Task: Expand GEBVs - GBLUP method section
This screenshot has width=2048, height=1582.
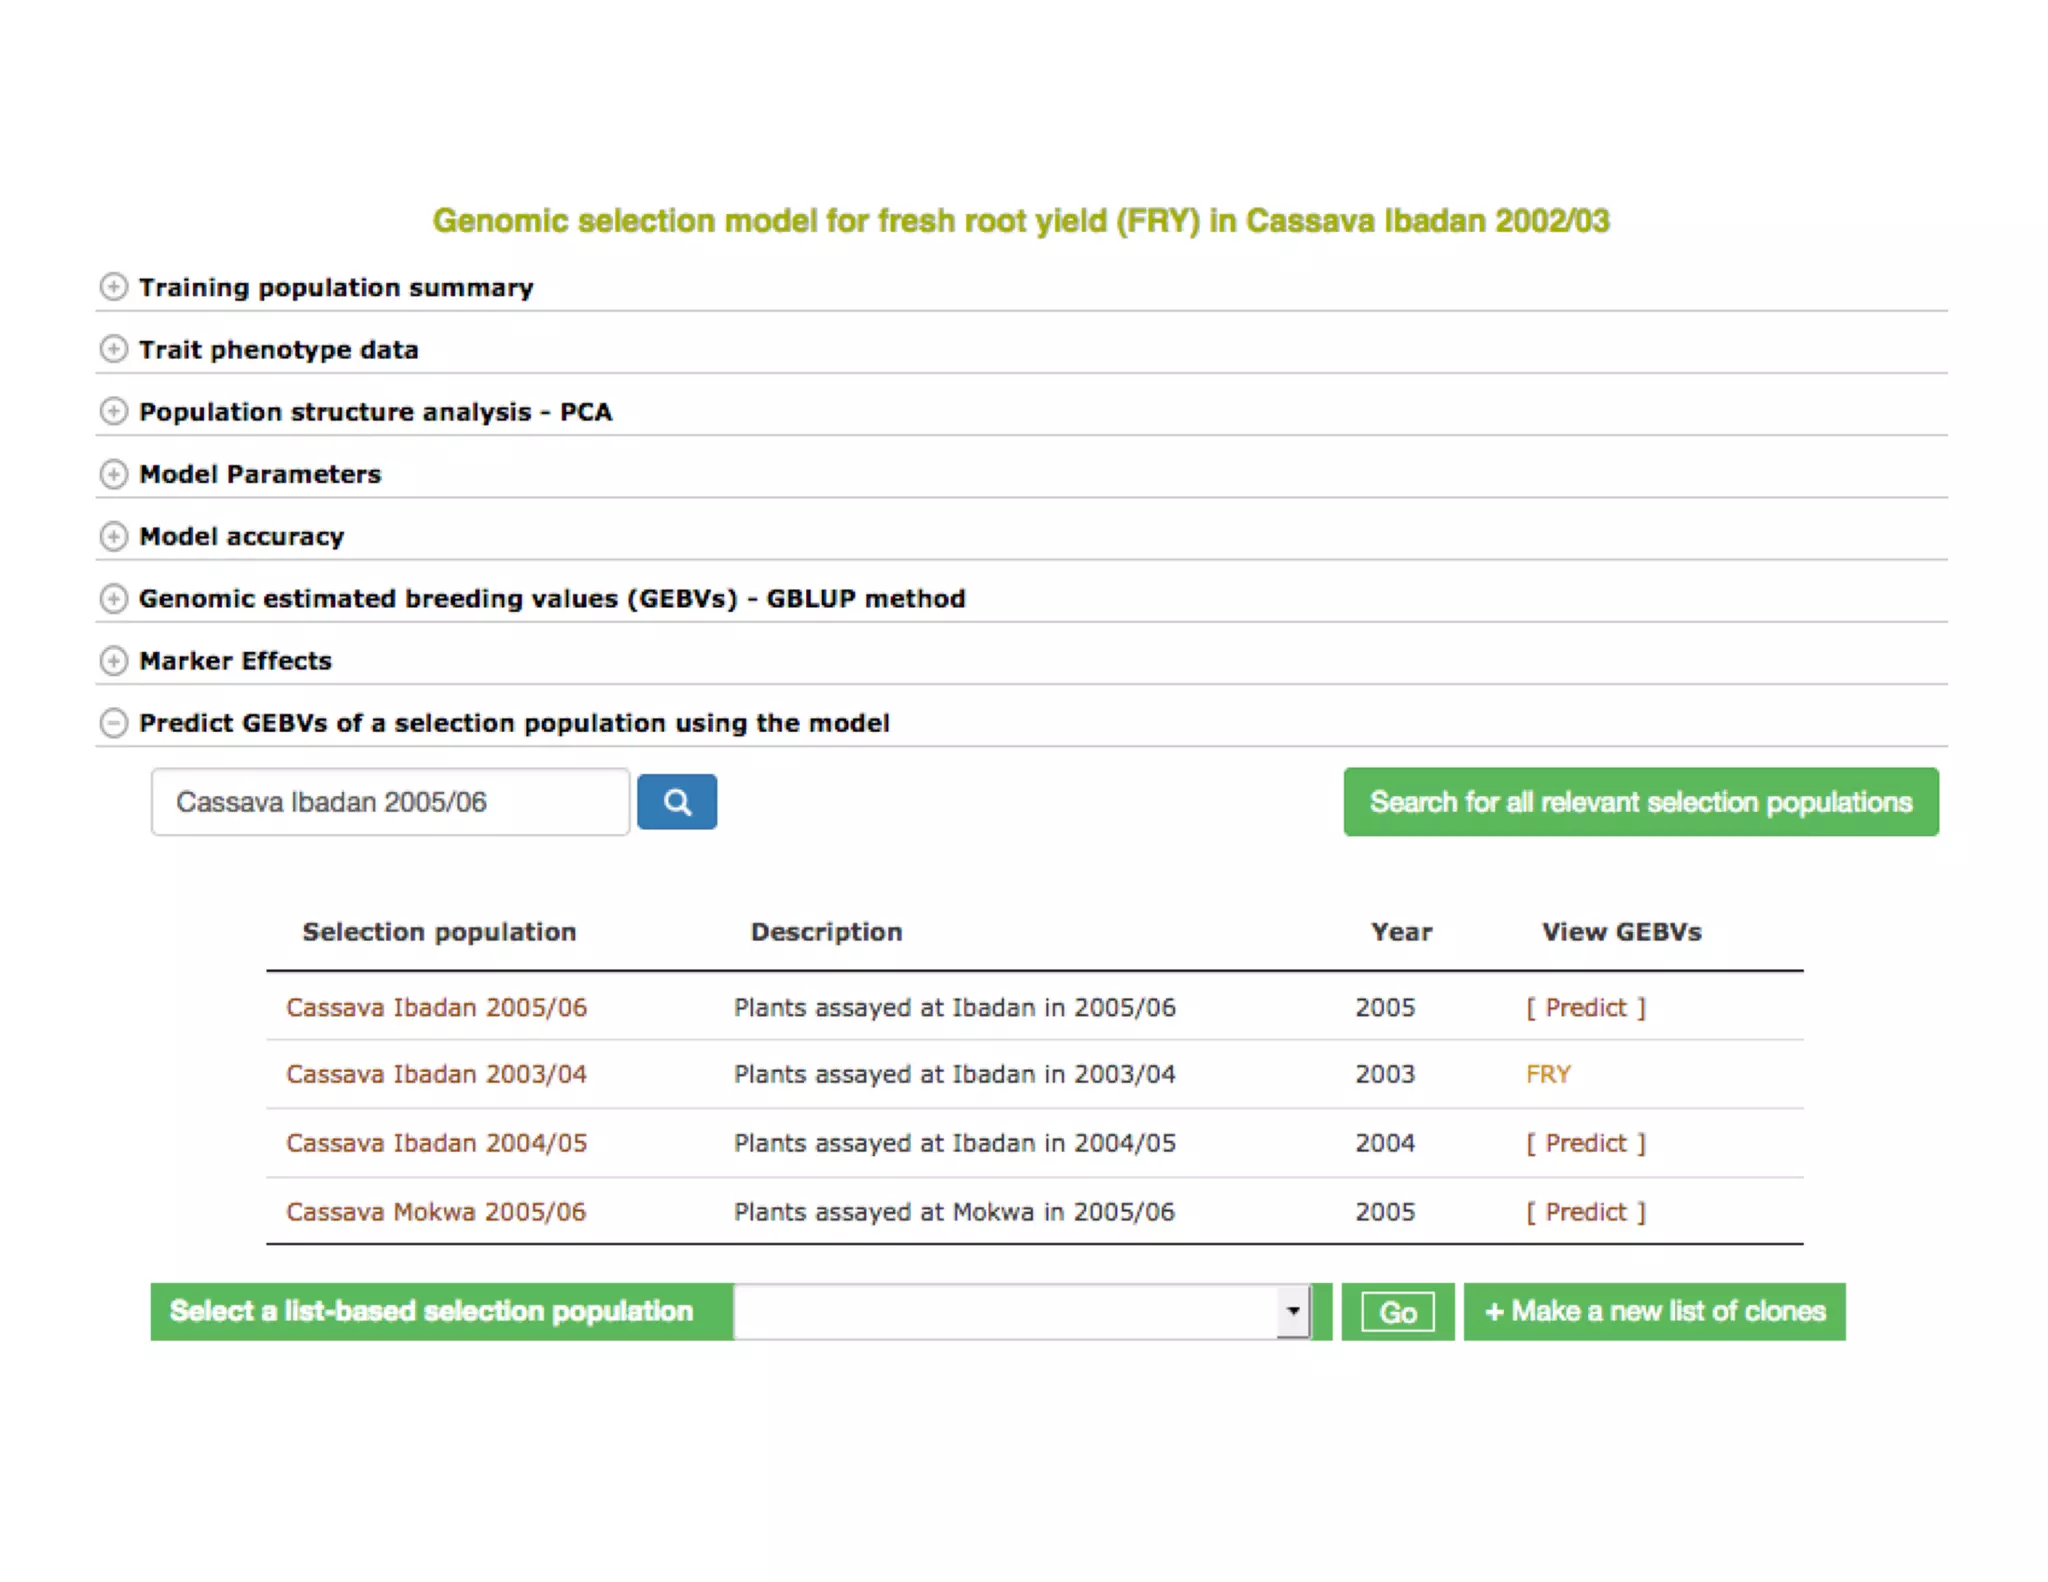Action: 114,598
